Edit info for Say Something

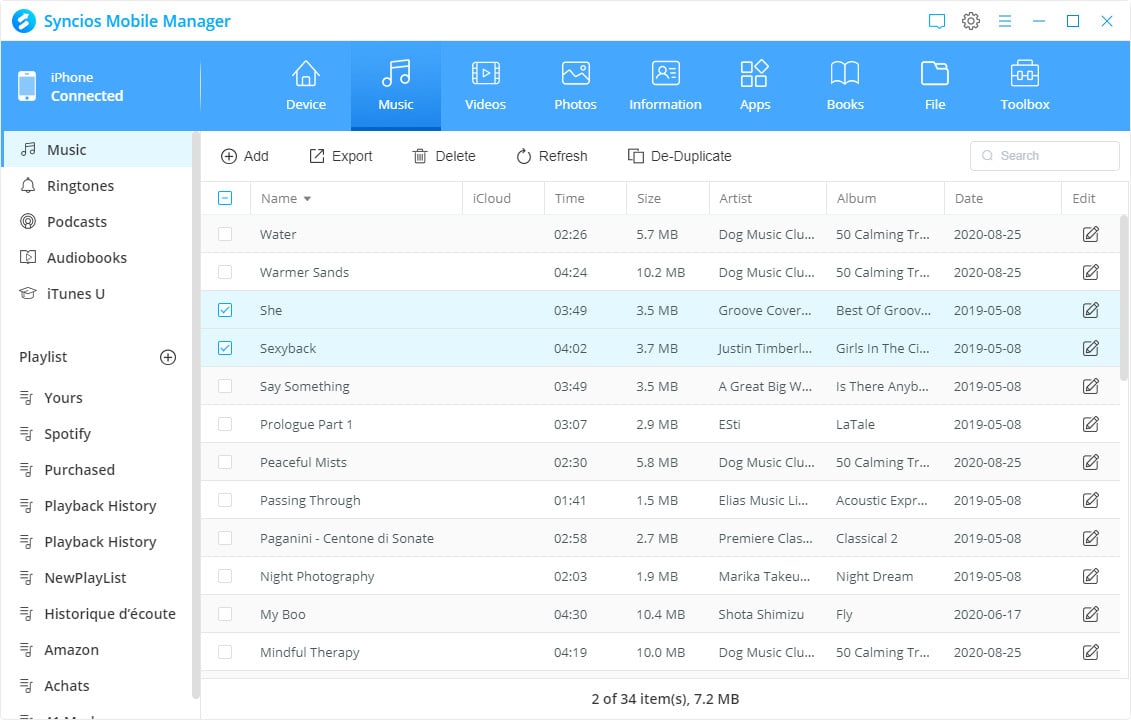pos(1091,386)
